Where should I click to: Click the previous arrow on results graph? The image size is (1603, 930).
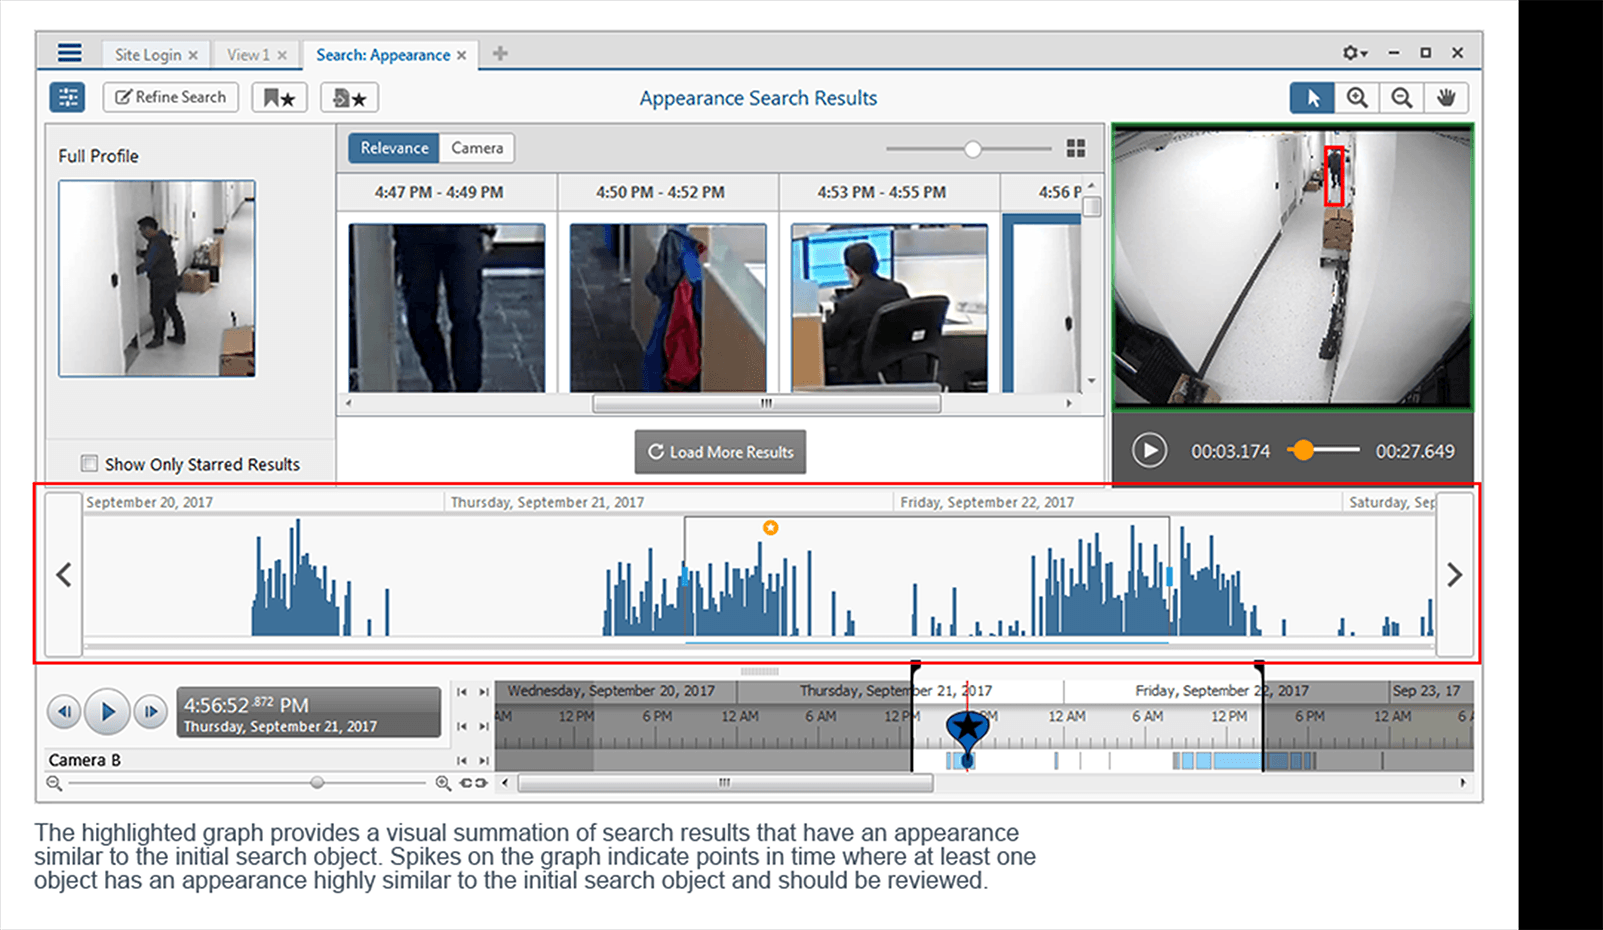tap(64, 574)
